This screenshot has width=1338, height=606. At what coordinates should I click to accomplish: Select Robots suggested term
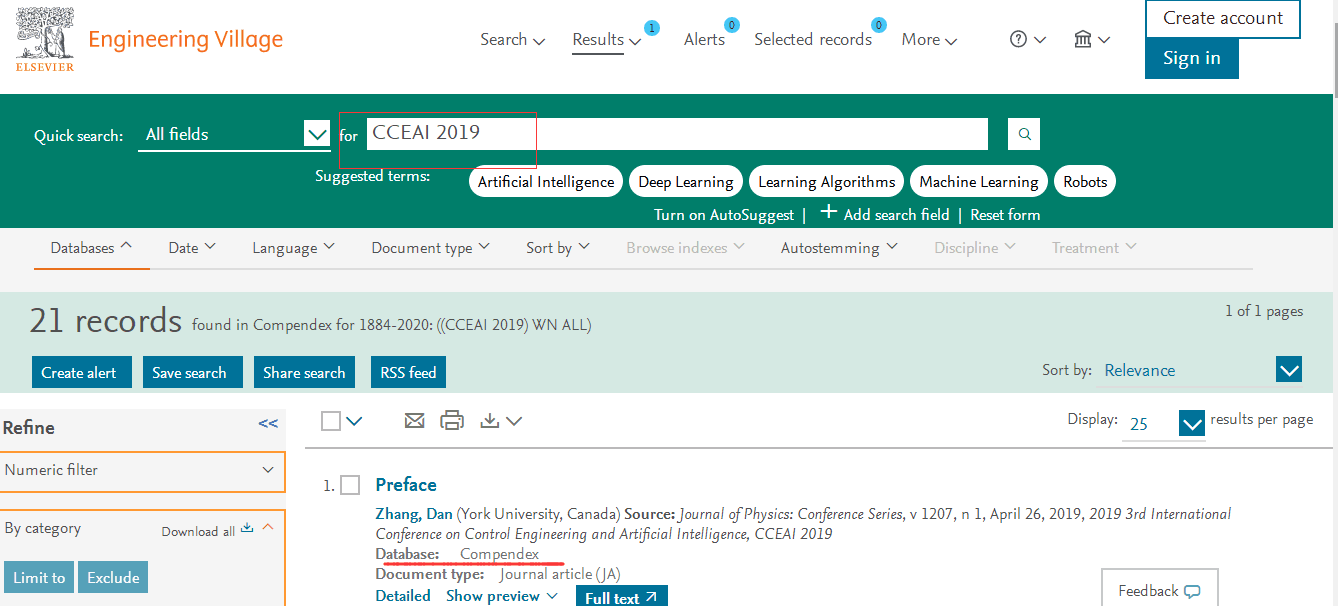[1085, 181]
